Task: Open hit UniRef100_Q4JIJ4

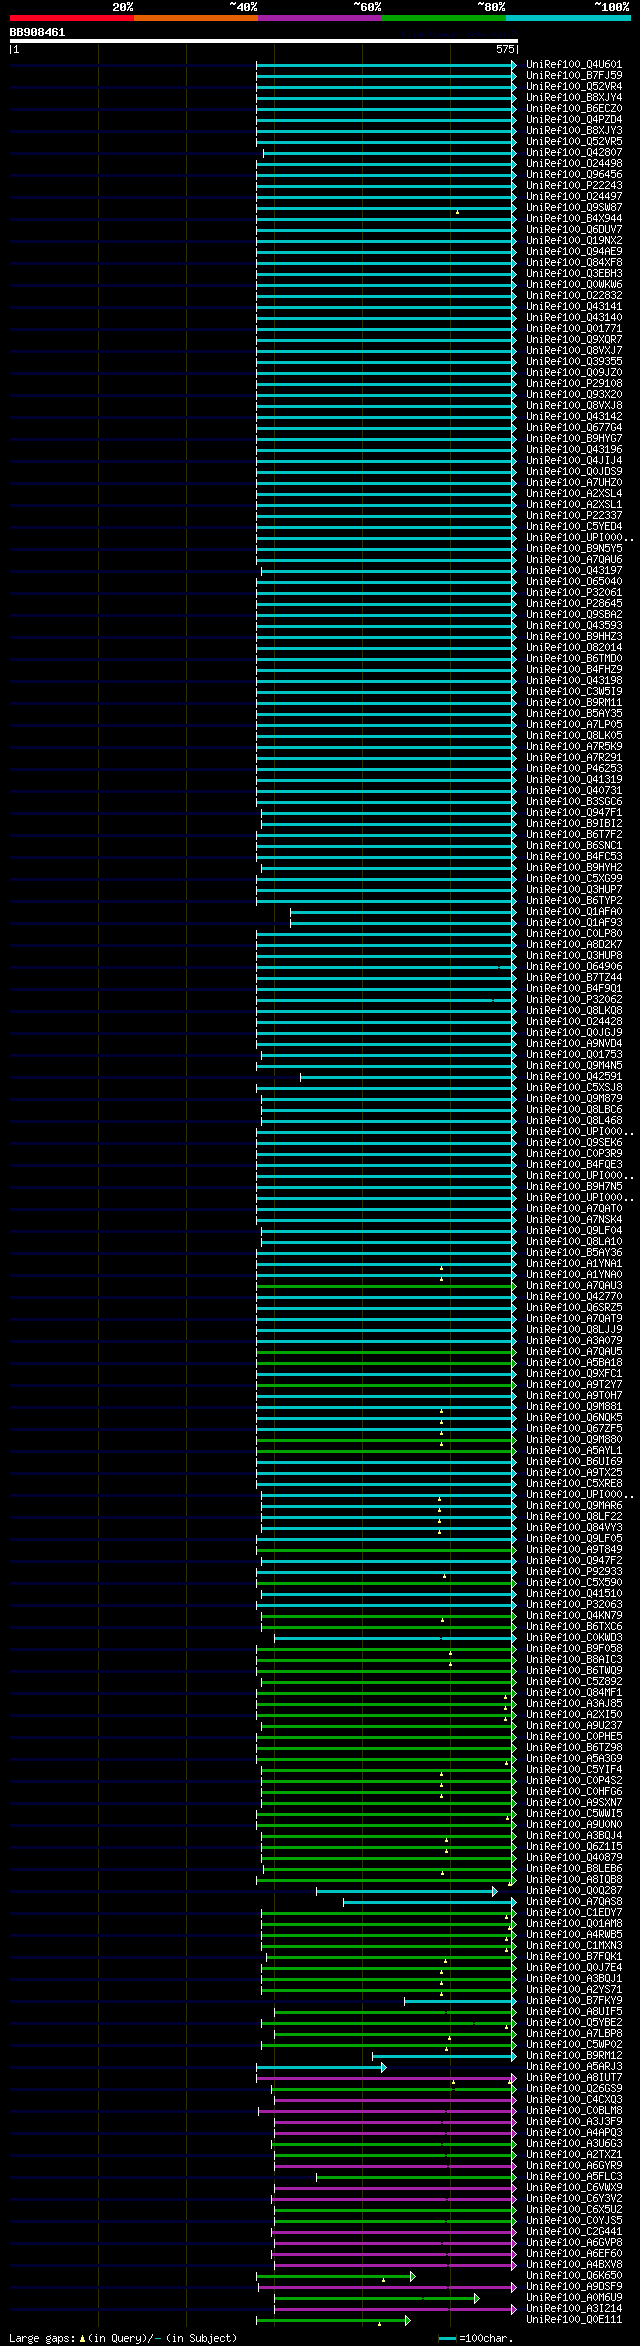Action: click(x=574, y=461)
